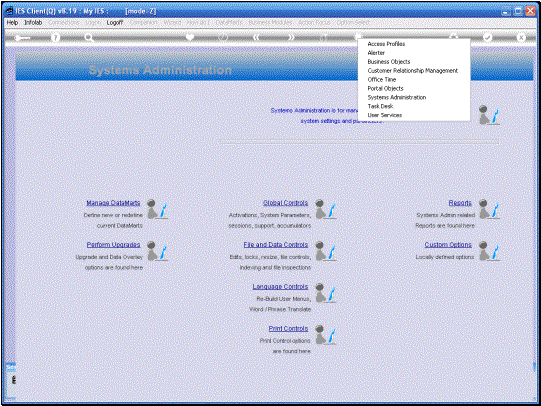Open the Infolab menu
The image size is (541, 406).
coord(33,22)
